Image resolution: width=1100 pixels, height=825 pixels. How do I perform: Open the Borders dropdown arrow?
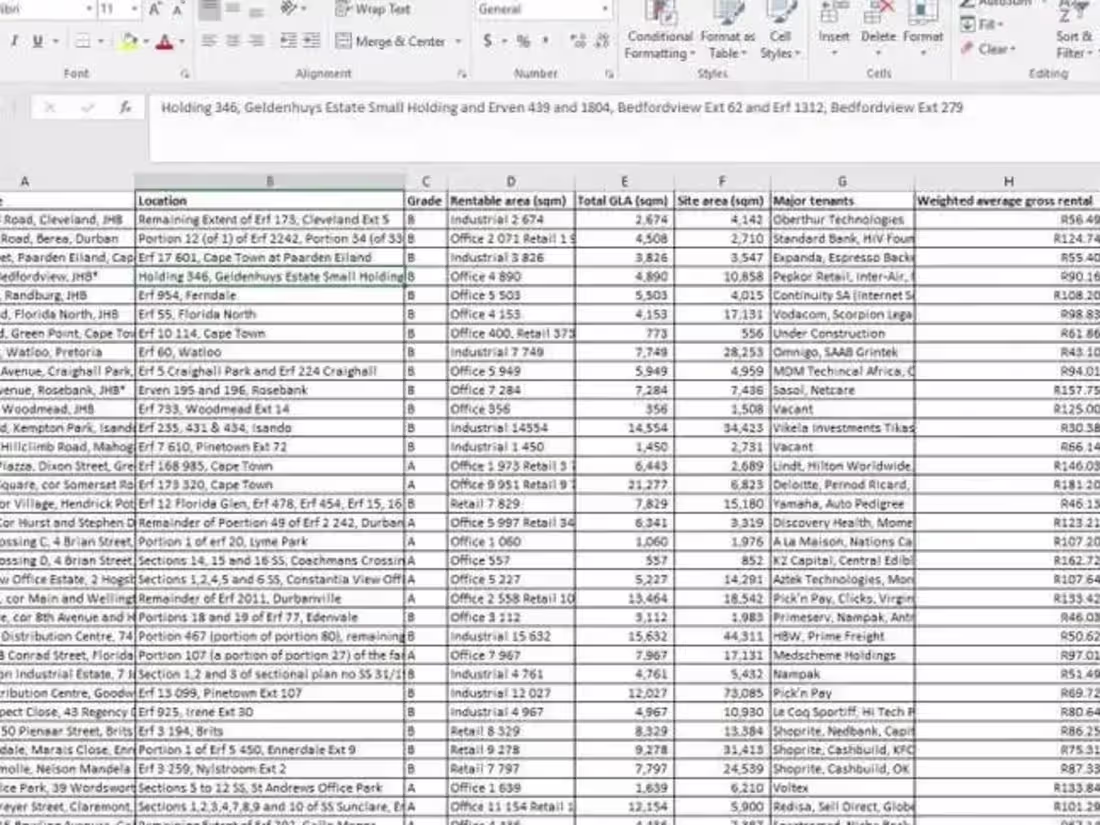coord(101,41)
